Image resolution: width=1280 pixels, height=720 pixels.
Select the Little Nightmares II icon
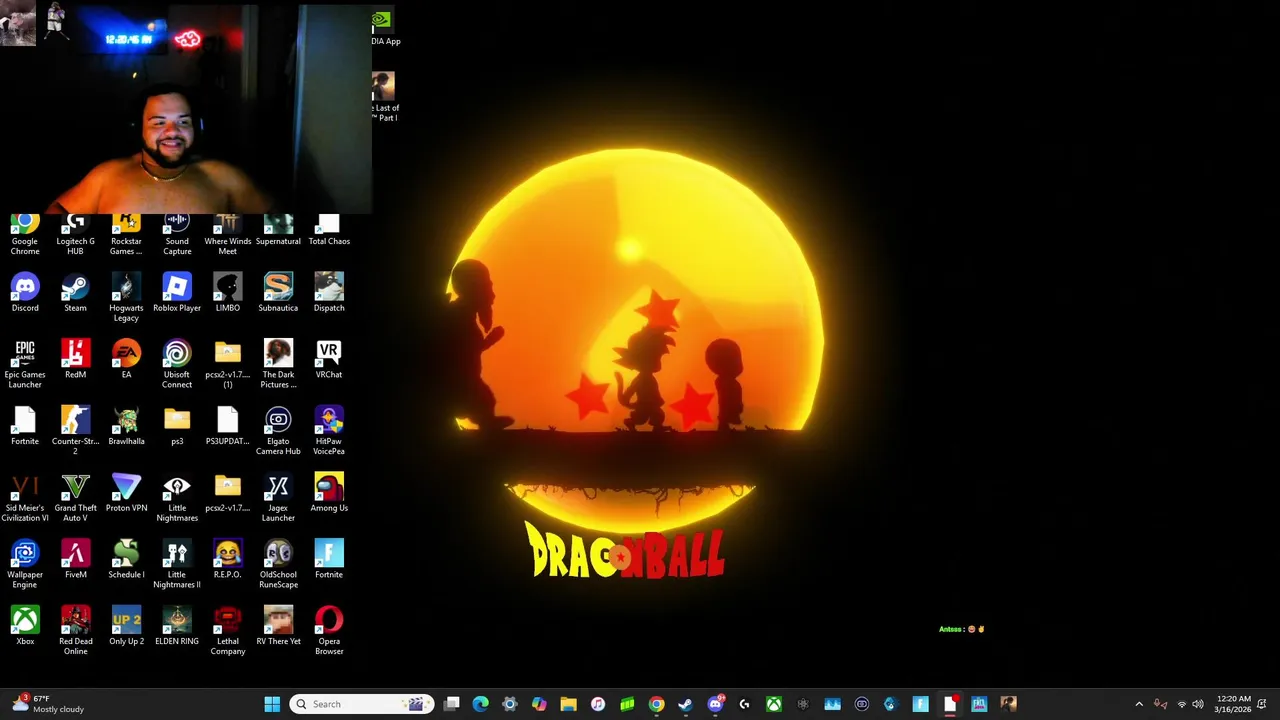pyautogui.click(x=177, y=565)
